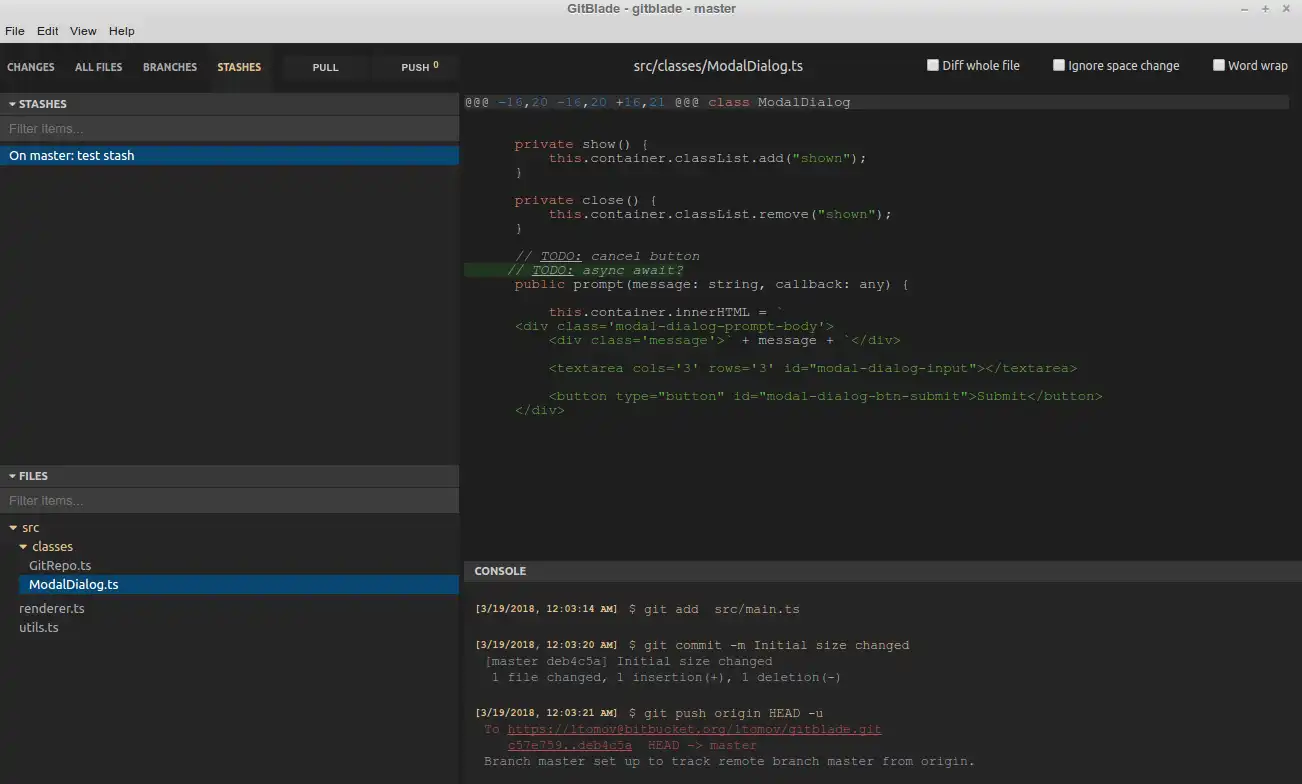Focus the stashes filter input field

(229, 129)
